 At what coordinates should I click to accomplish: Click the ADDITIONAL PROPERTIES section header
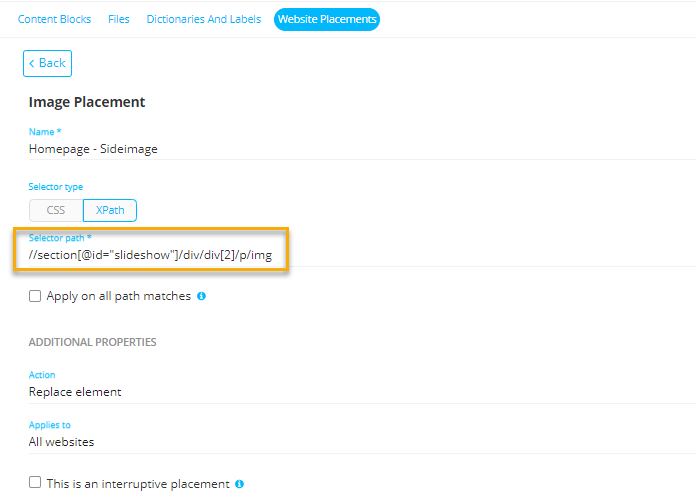pos(92,342)
